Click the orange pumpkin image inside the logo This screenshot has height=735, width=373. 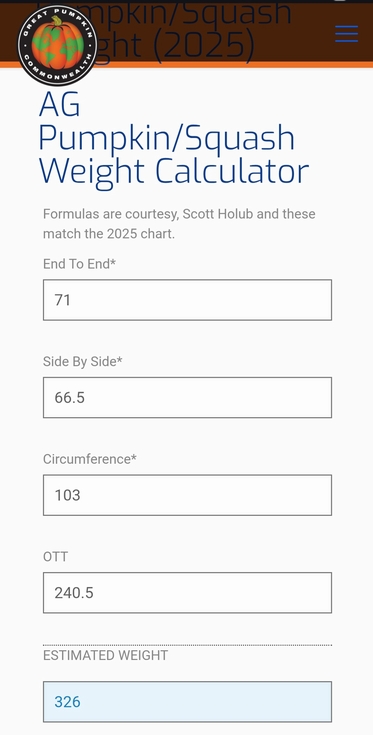click(x=58, y=45)
